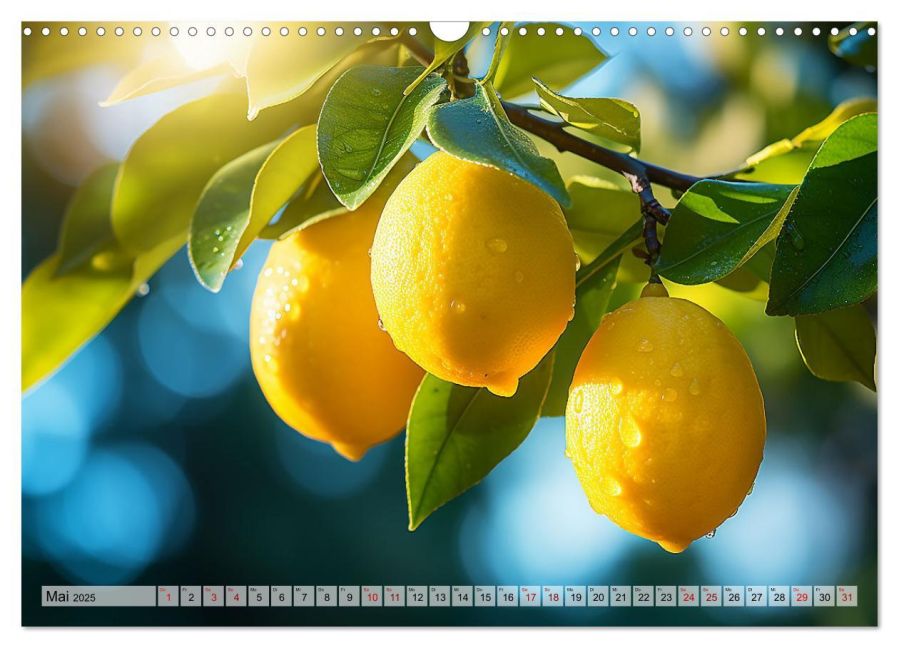Screen dimensions: 899x648
Task: Pick day 27 in the date row
Action: point(755,597)
